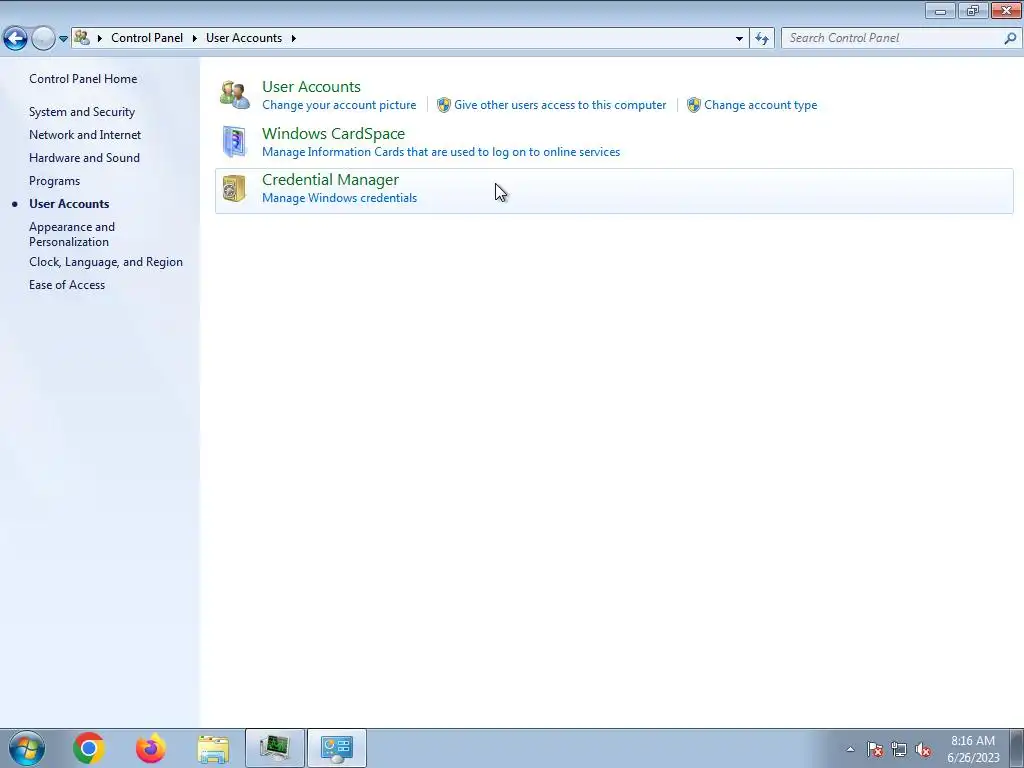Launch Firefox from taskbar
This screenshot has height=768, width=1024.
(151, 748)
